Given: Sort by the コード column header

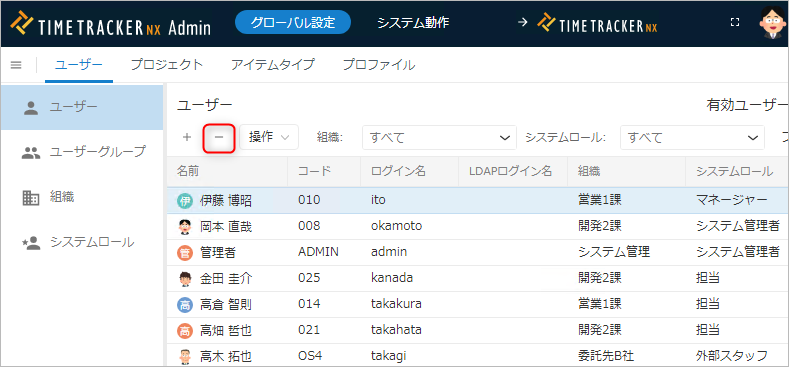Looking at the screenshot, I should [314, 171].
